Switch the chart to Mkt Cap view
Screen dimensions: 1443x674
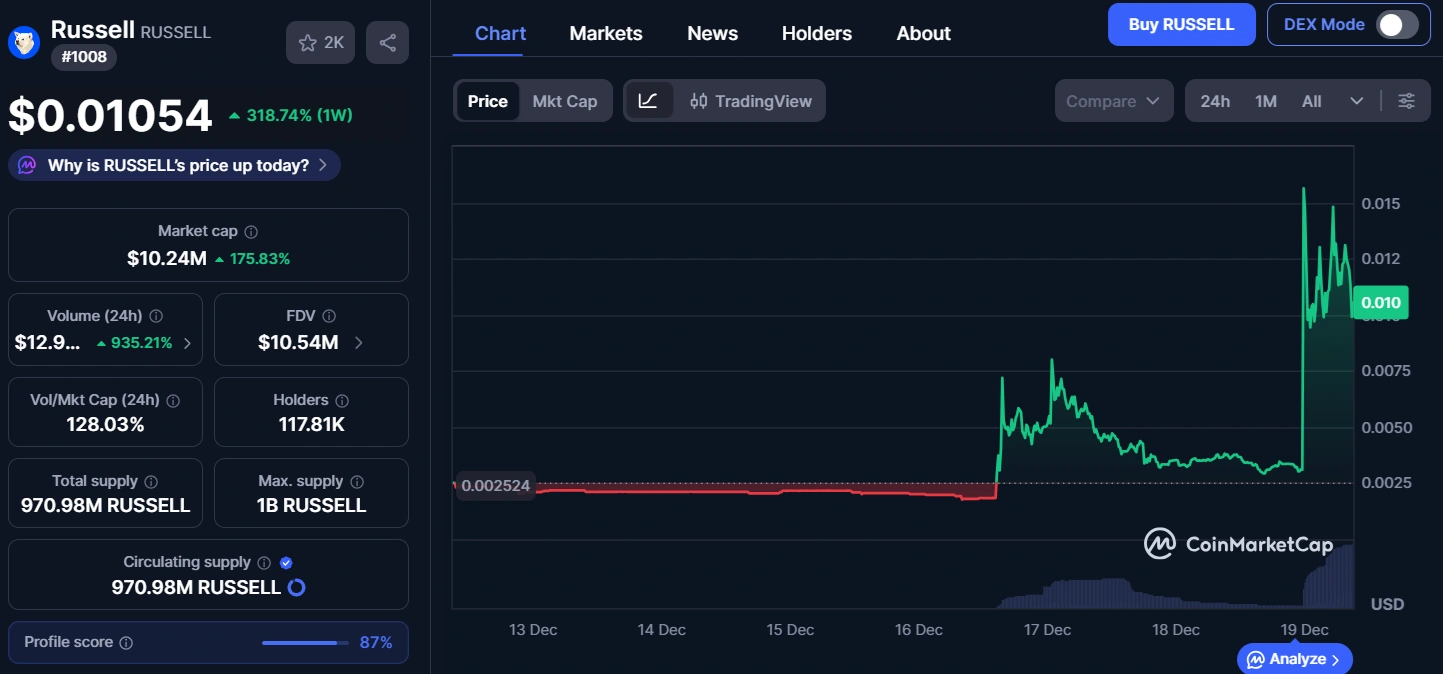[565, 100]
